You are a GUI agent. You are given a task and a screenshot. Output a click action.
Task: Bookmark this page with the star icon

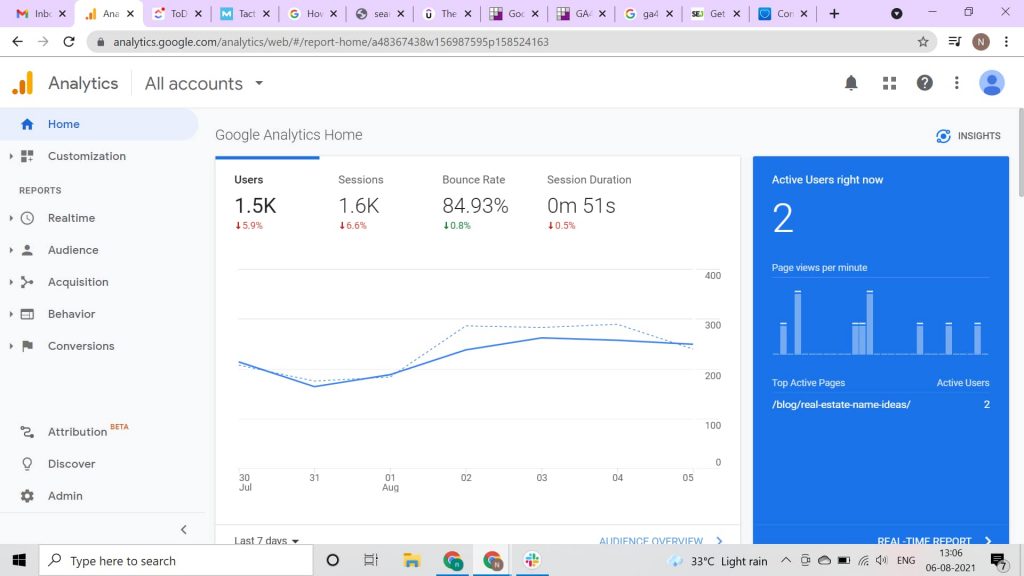[923, 42]
